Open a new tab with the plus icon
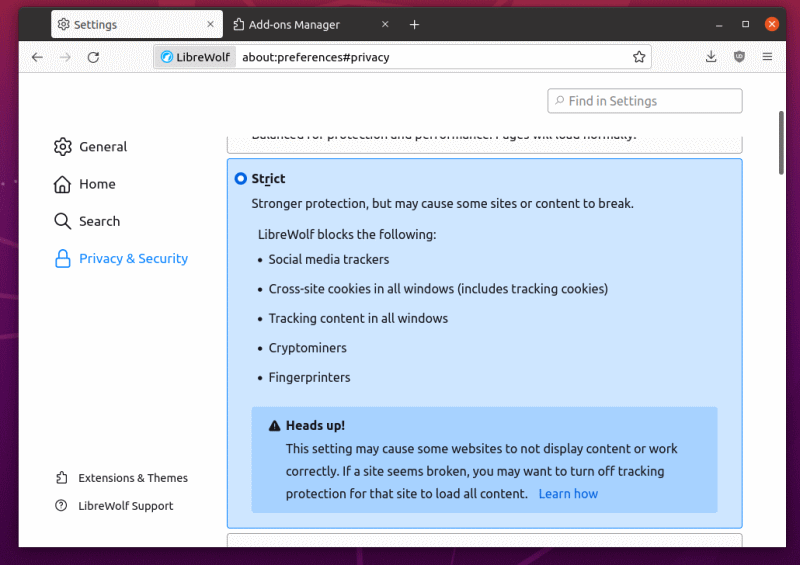The image size is (800, 565). (415, 24)
